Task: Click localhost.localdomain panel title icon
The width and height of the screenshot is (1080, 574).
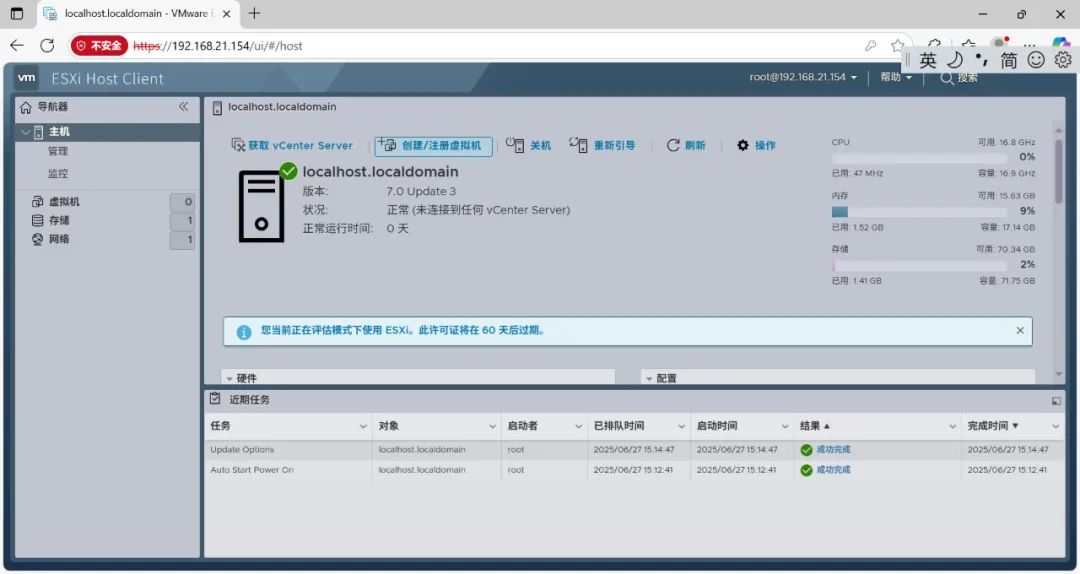Action: pos(217,107)
